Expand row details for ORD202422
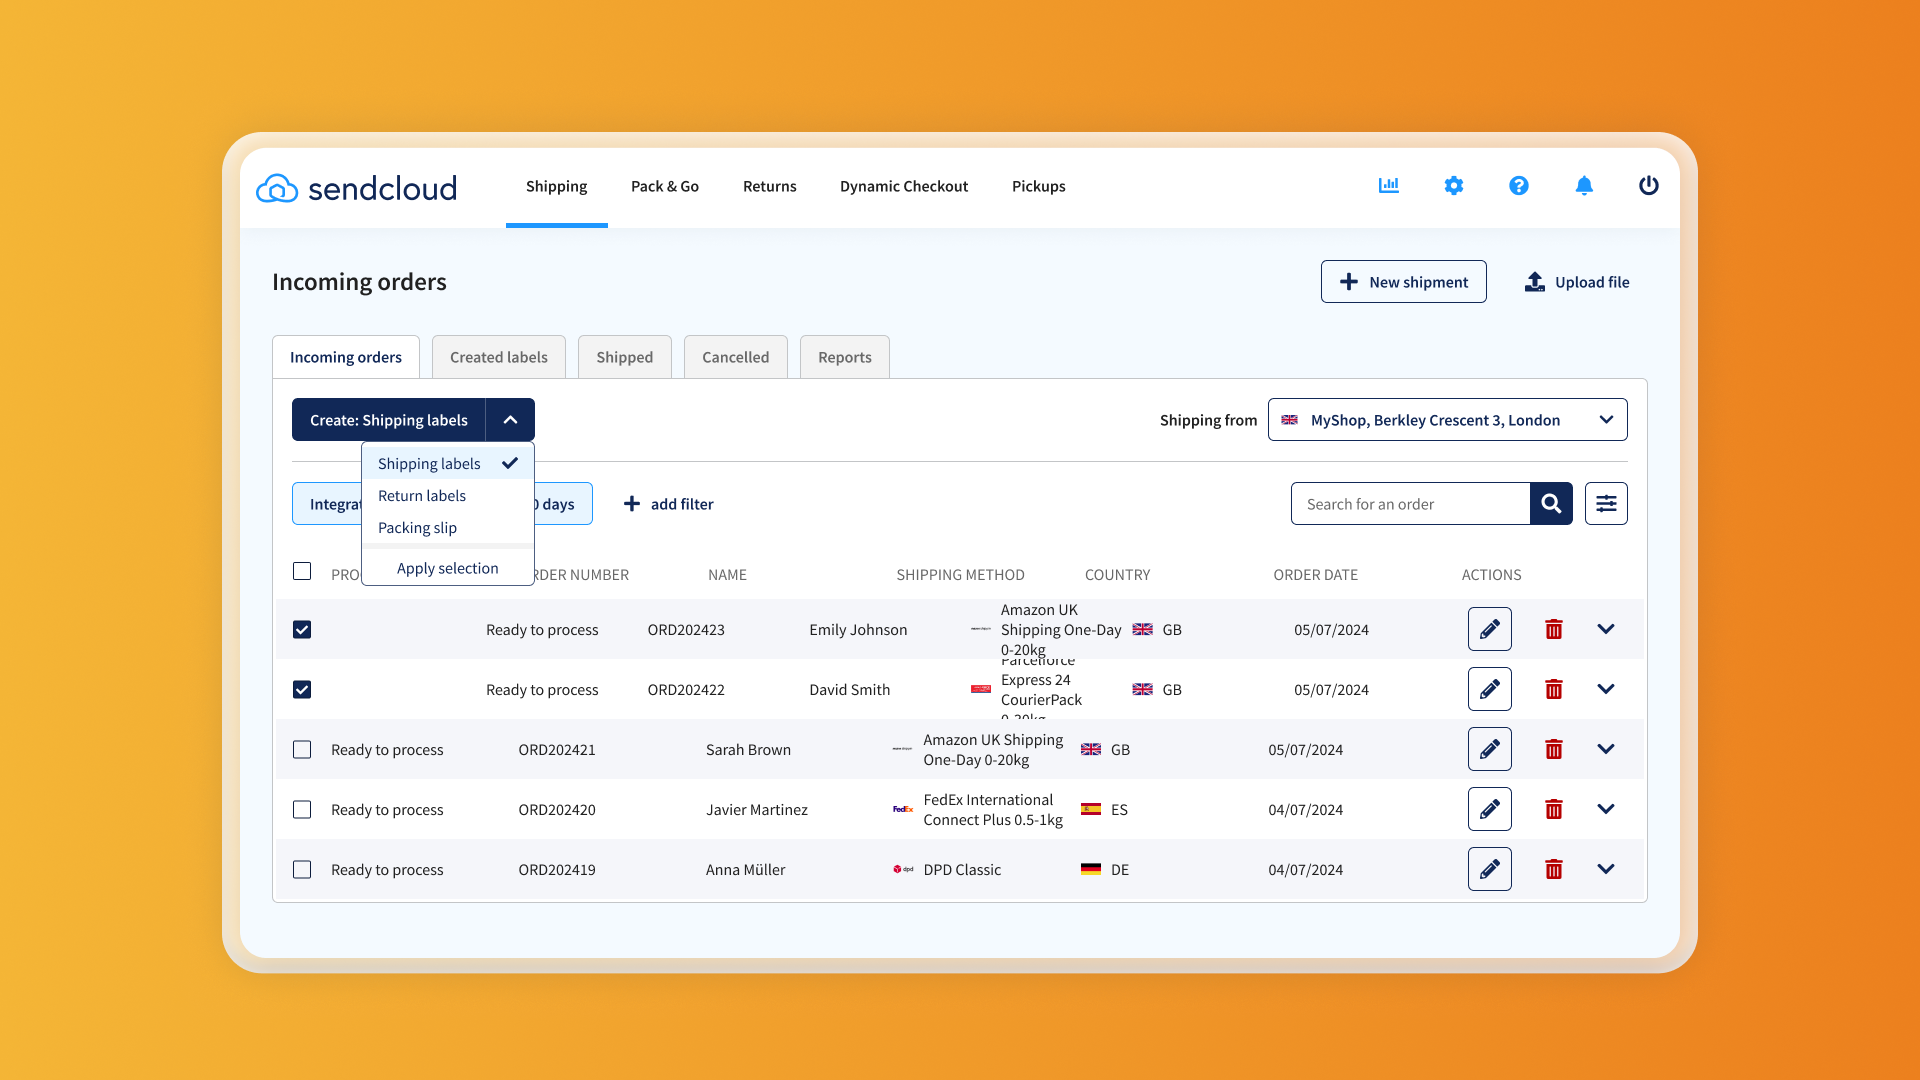 (x=1606, y=689)
